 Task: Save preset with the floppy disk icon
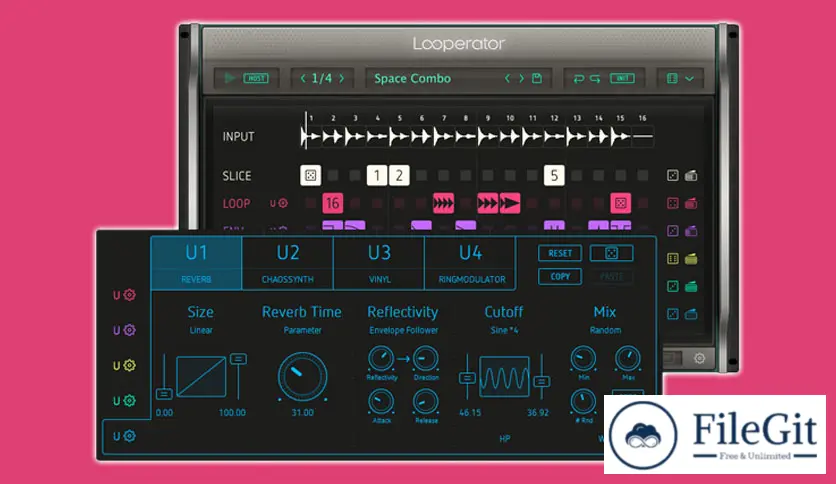(x=537, y=78)
